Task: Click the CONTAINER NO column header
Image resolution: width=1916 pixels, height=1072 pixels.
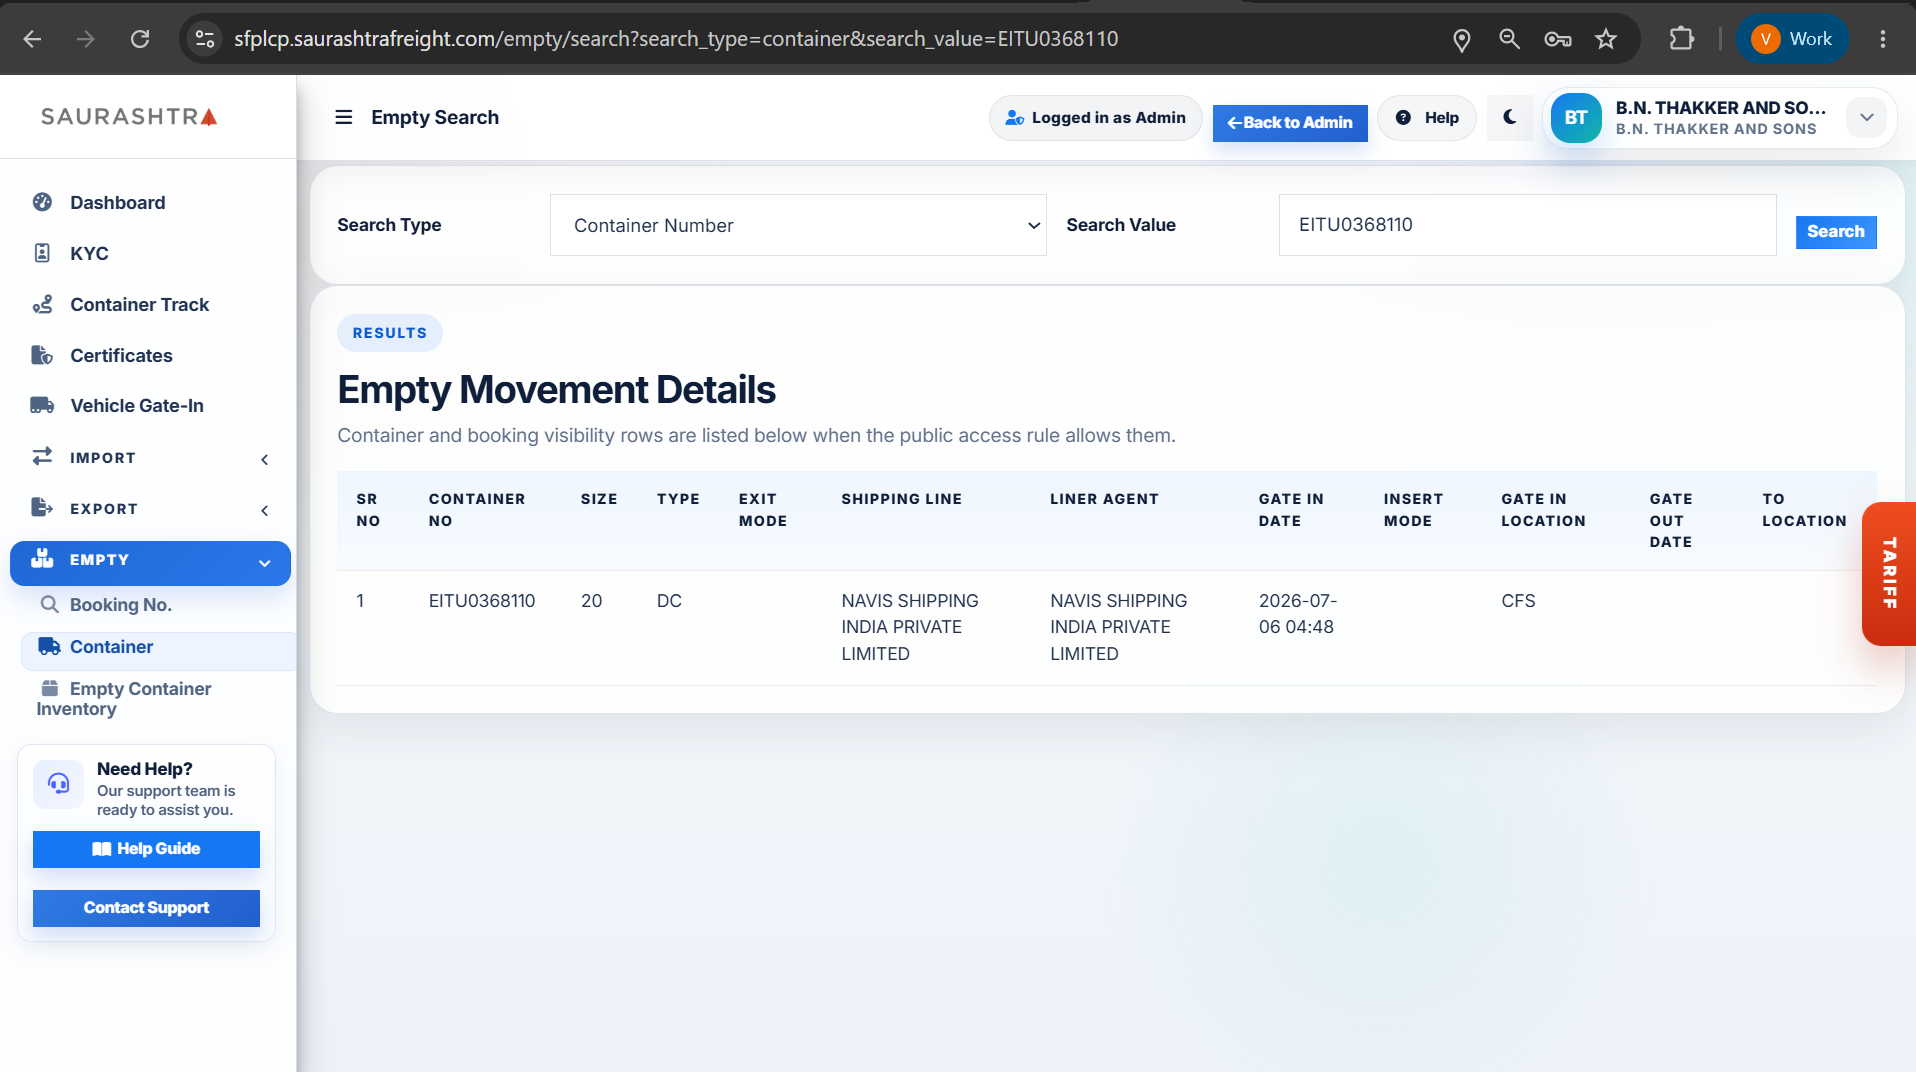Action: coord(477,510)
